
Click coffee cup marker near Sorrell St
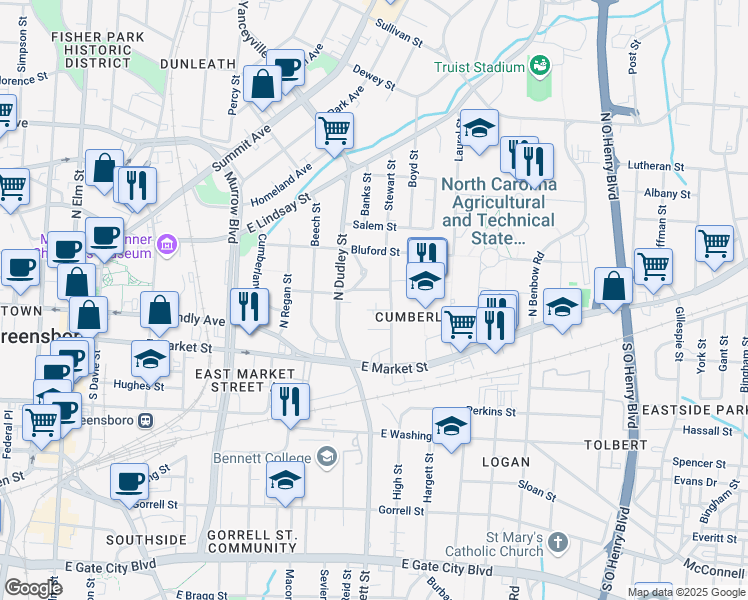tap(129, 484)
